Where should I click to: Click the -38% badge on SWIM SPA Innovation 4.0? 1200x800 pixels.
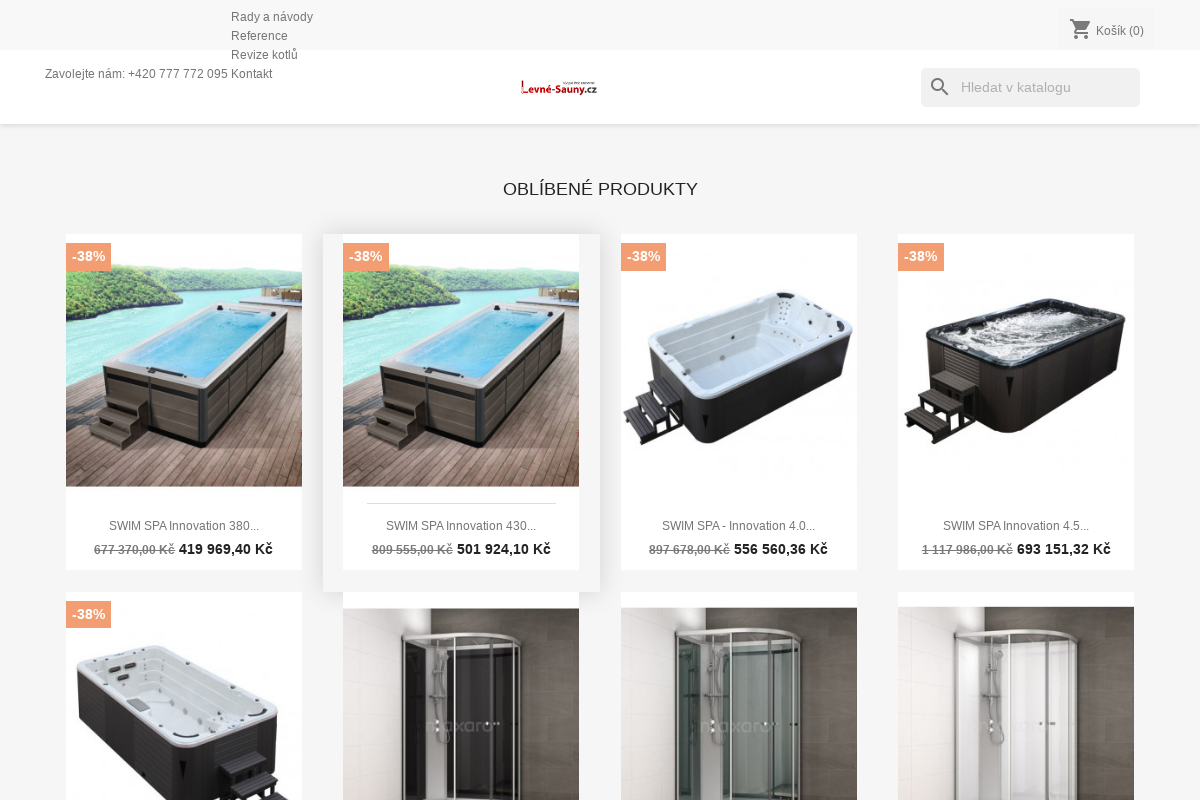pyautogui.click(x=643, y=257)
